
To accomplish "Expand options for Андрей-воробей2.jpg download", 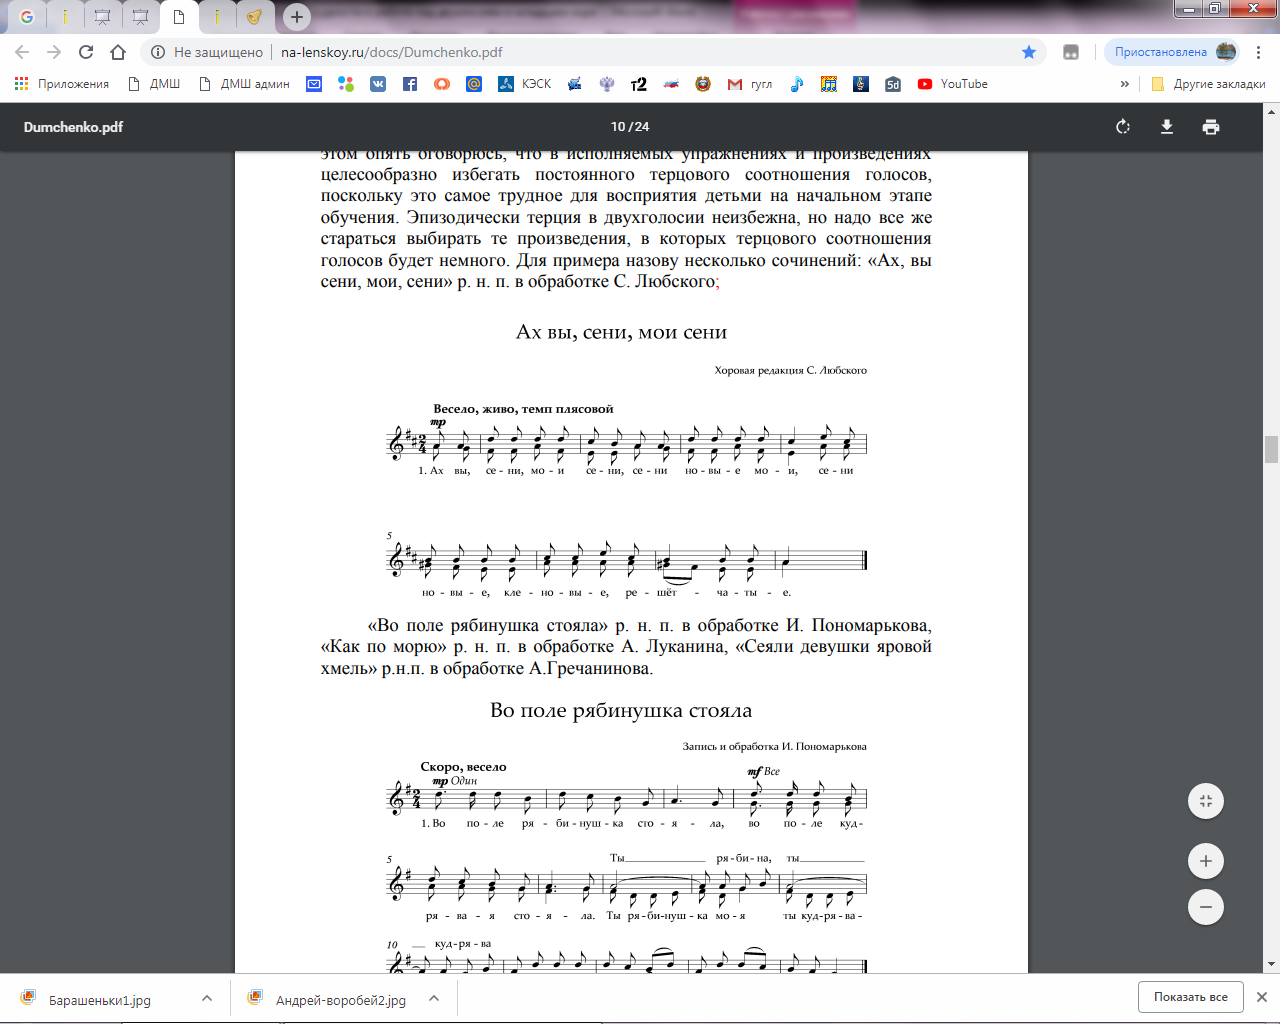I will (x=434, y=998).
